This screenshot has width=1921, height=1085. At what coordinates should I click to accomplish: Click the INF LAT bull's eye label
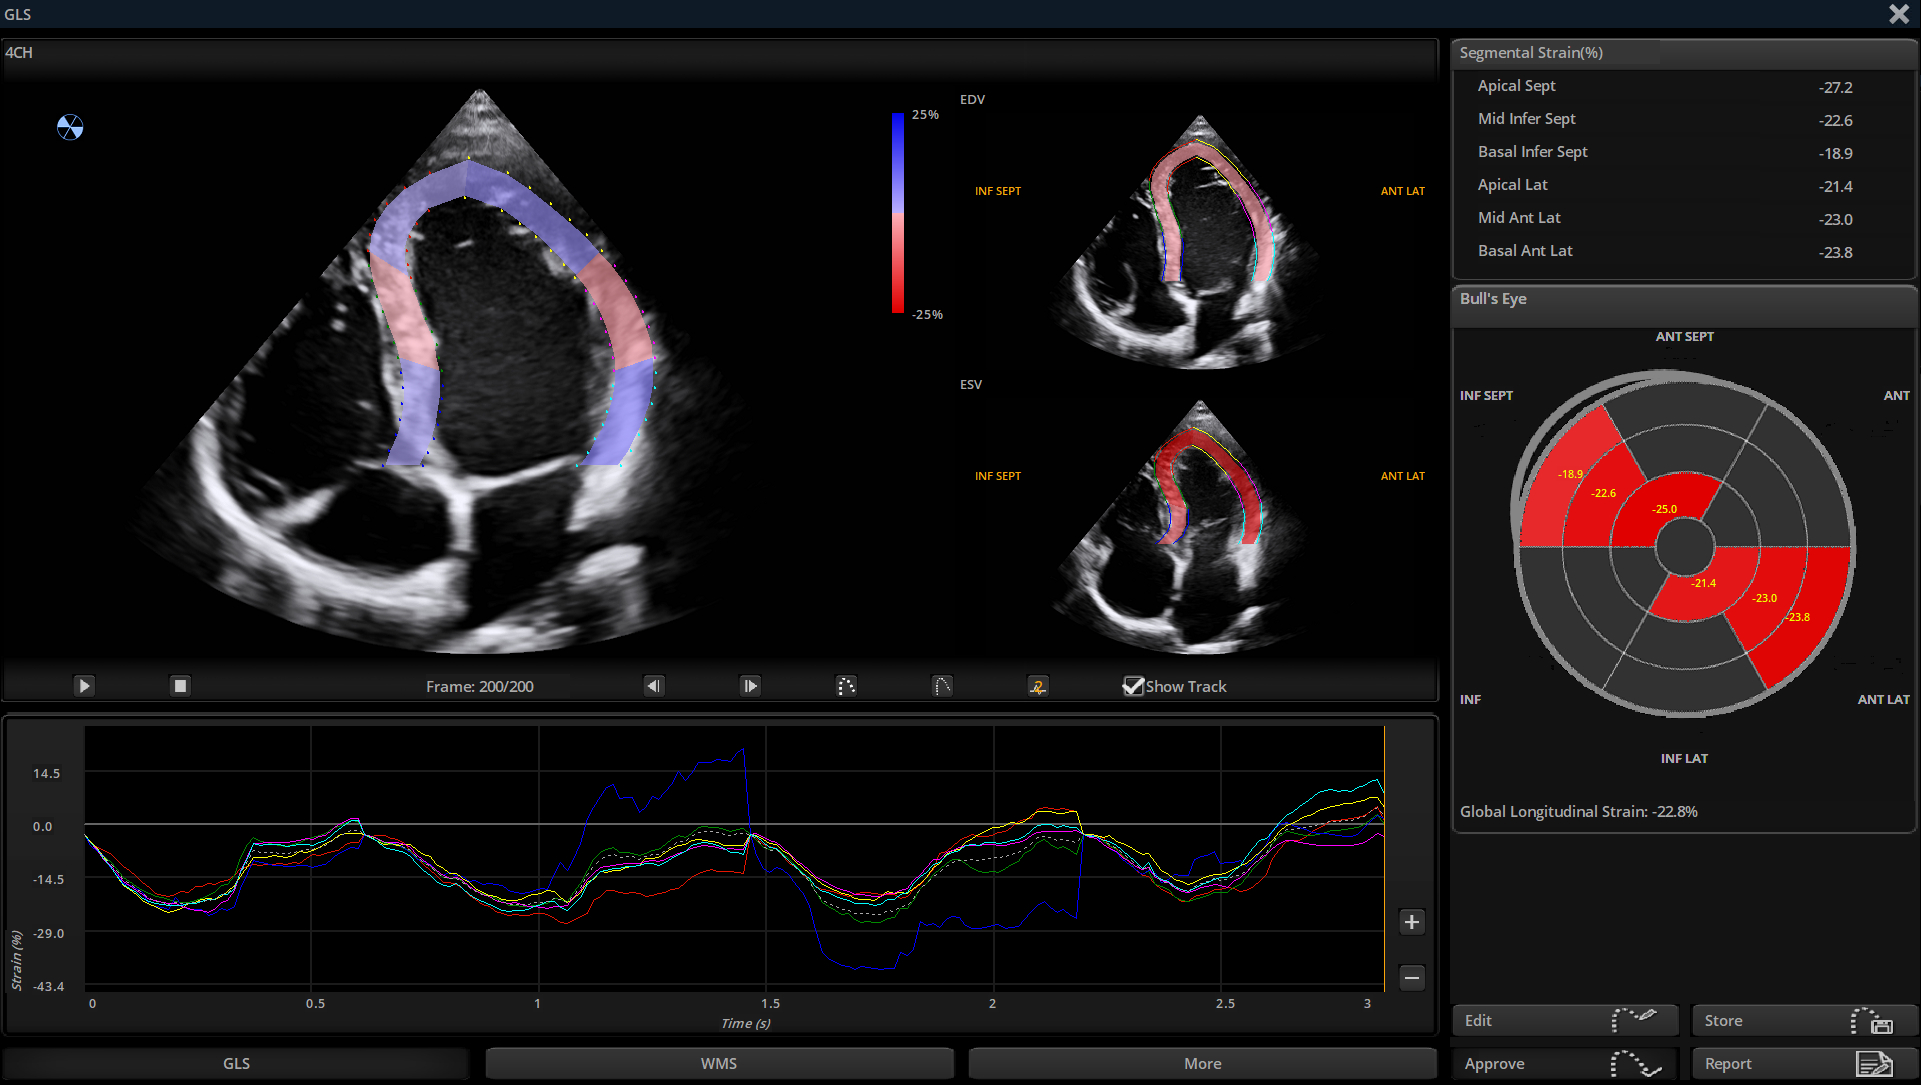(1684, 759)
